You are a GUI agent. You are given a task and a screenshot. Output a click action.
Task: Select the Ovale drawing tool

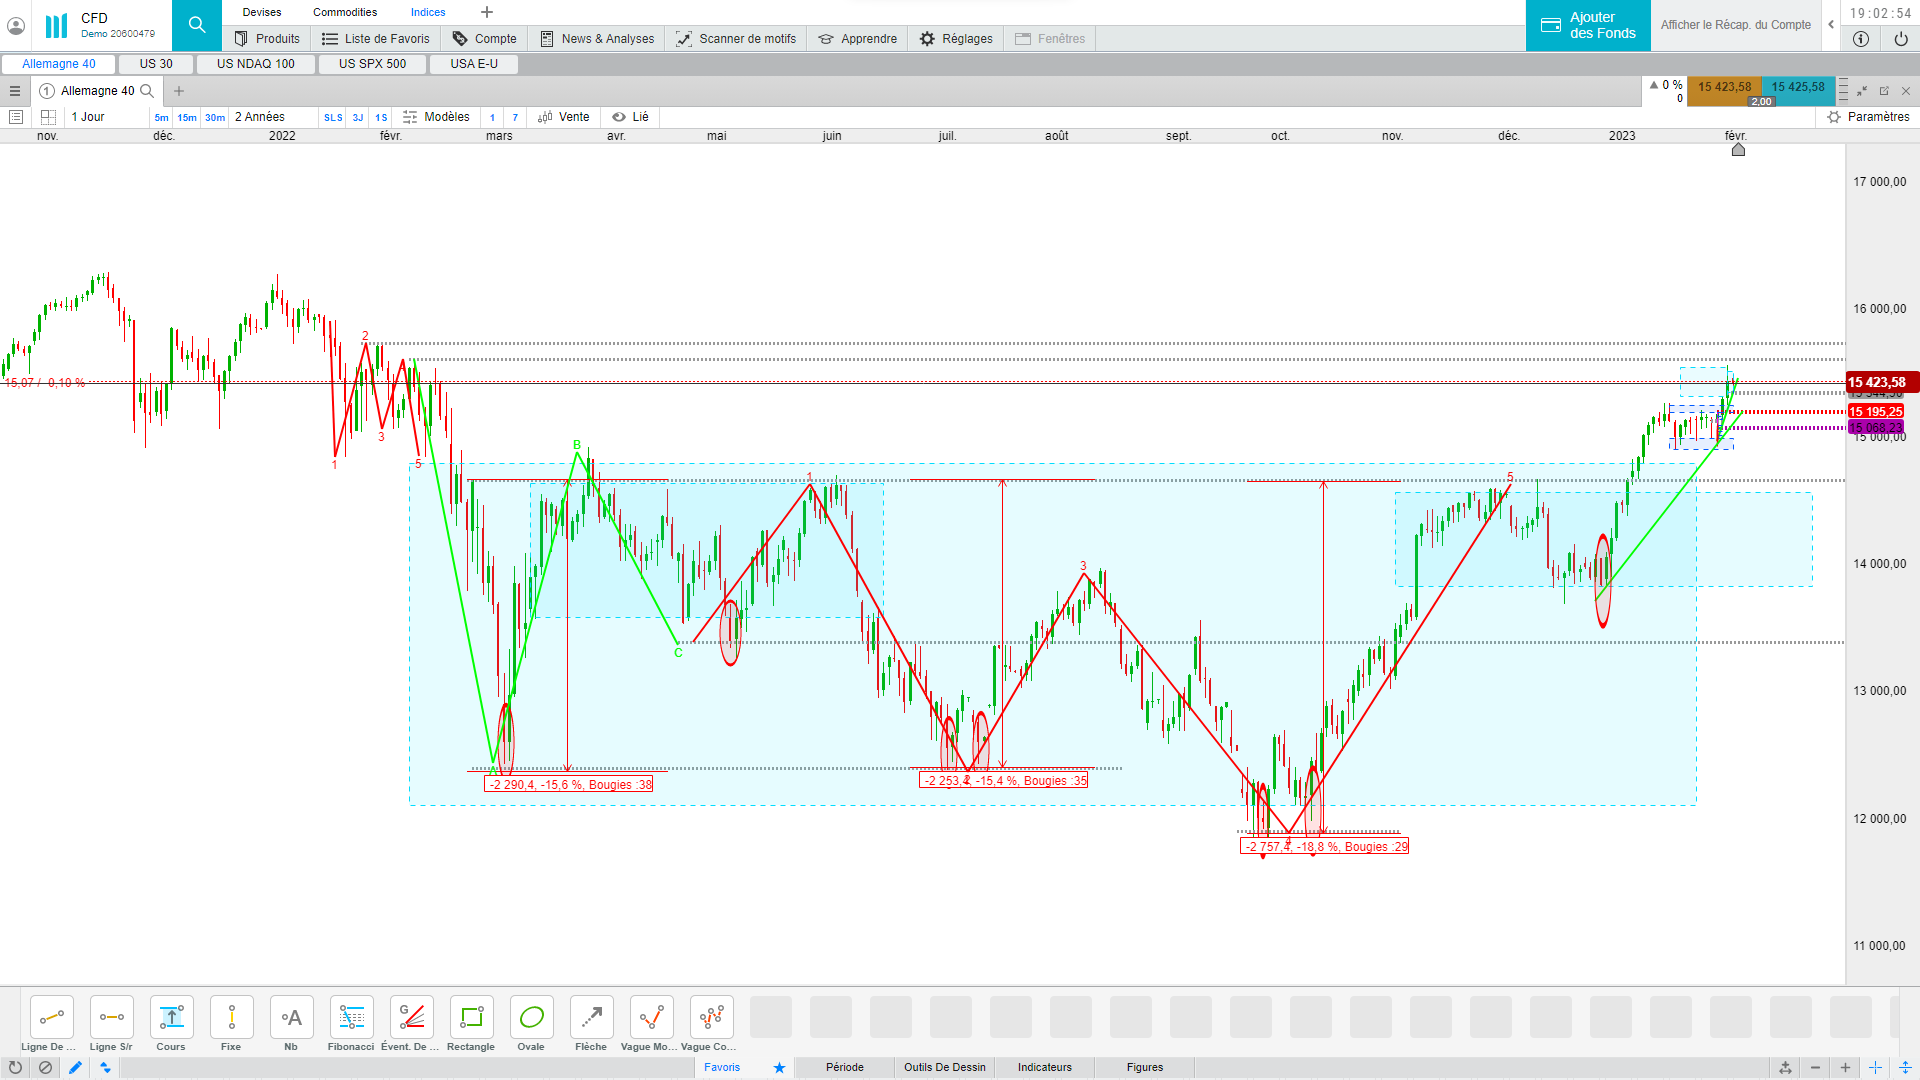coord(531,1018)
